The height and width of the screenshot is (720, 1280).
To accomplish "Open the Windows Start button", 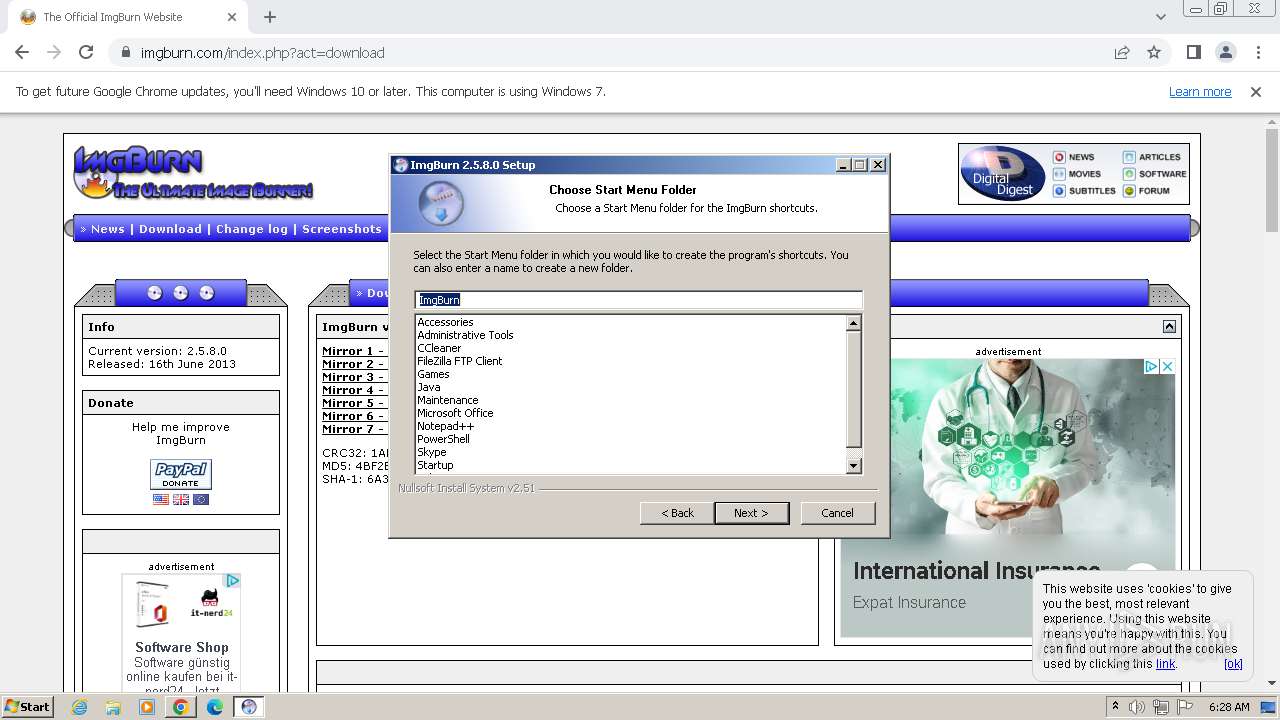I will 28,707.
